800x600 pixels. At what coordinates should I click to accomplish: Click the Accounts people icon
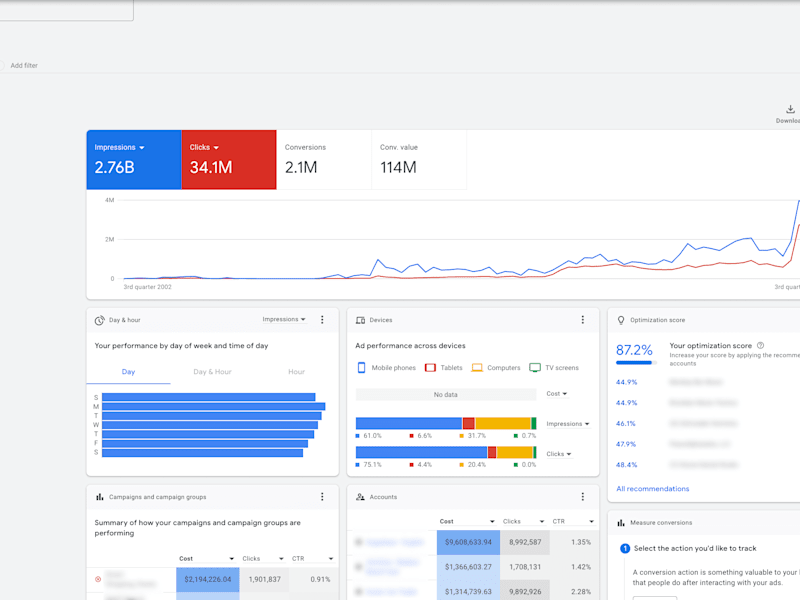360,497
